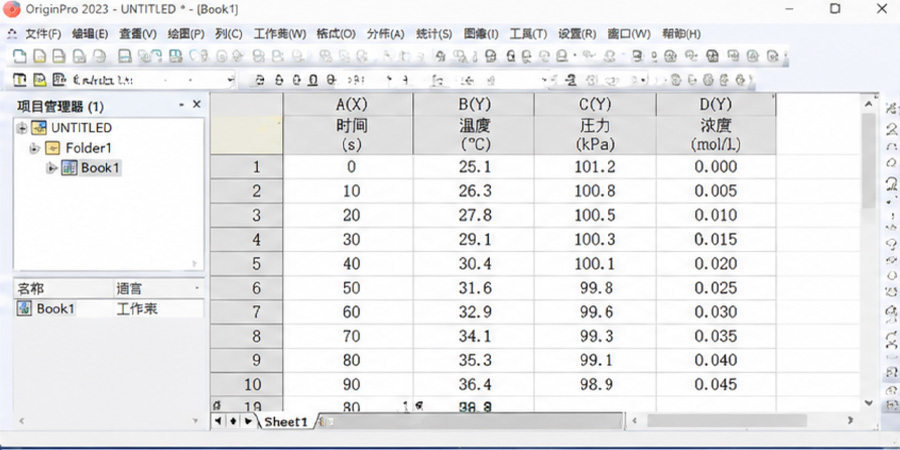Image resolution: width=900 pixels, height=450 pixels.
Task: Open the 图像(I) menu
Action: 481,34
